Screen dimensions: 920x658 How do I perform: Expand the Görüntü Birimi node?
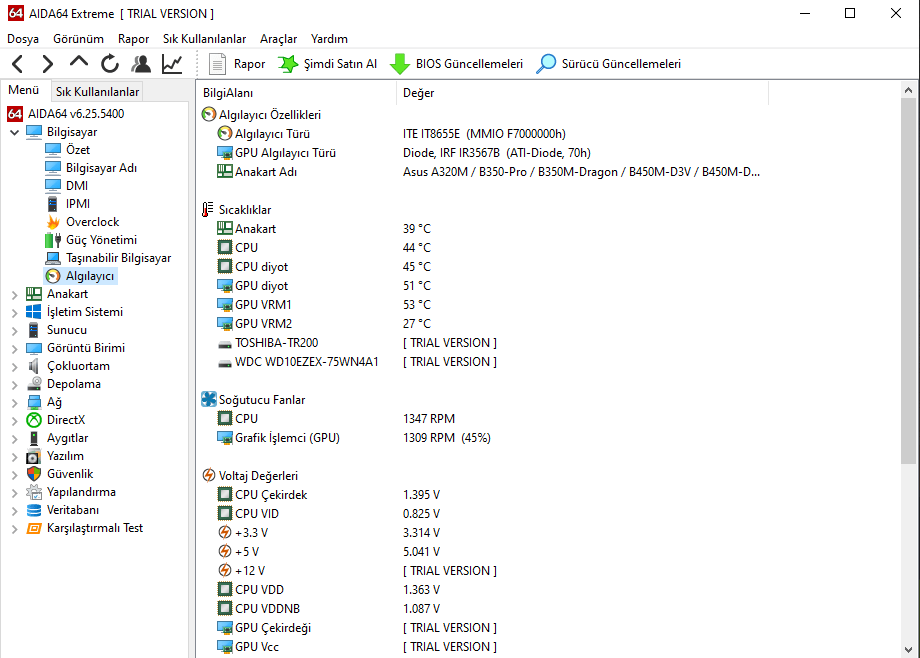point(15,349)
